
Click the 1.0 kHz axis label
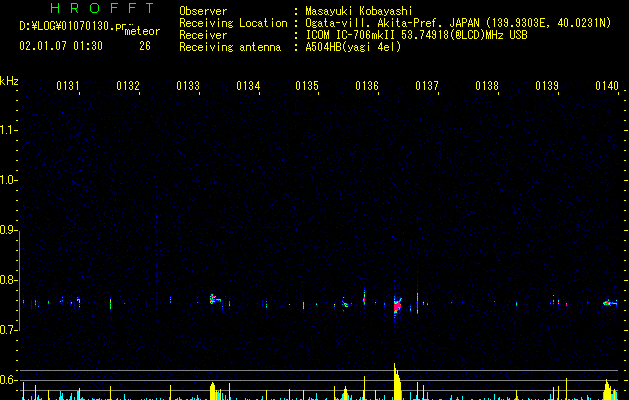(8, 180)
